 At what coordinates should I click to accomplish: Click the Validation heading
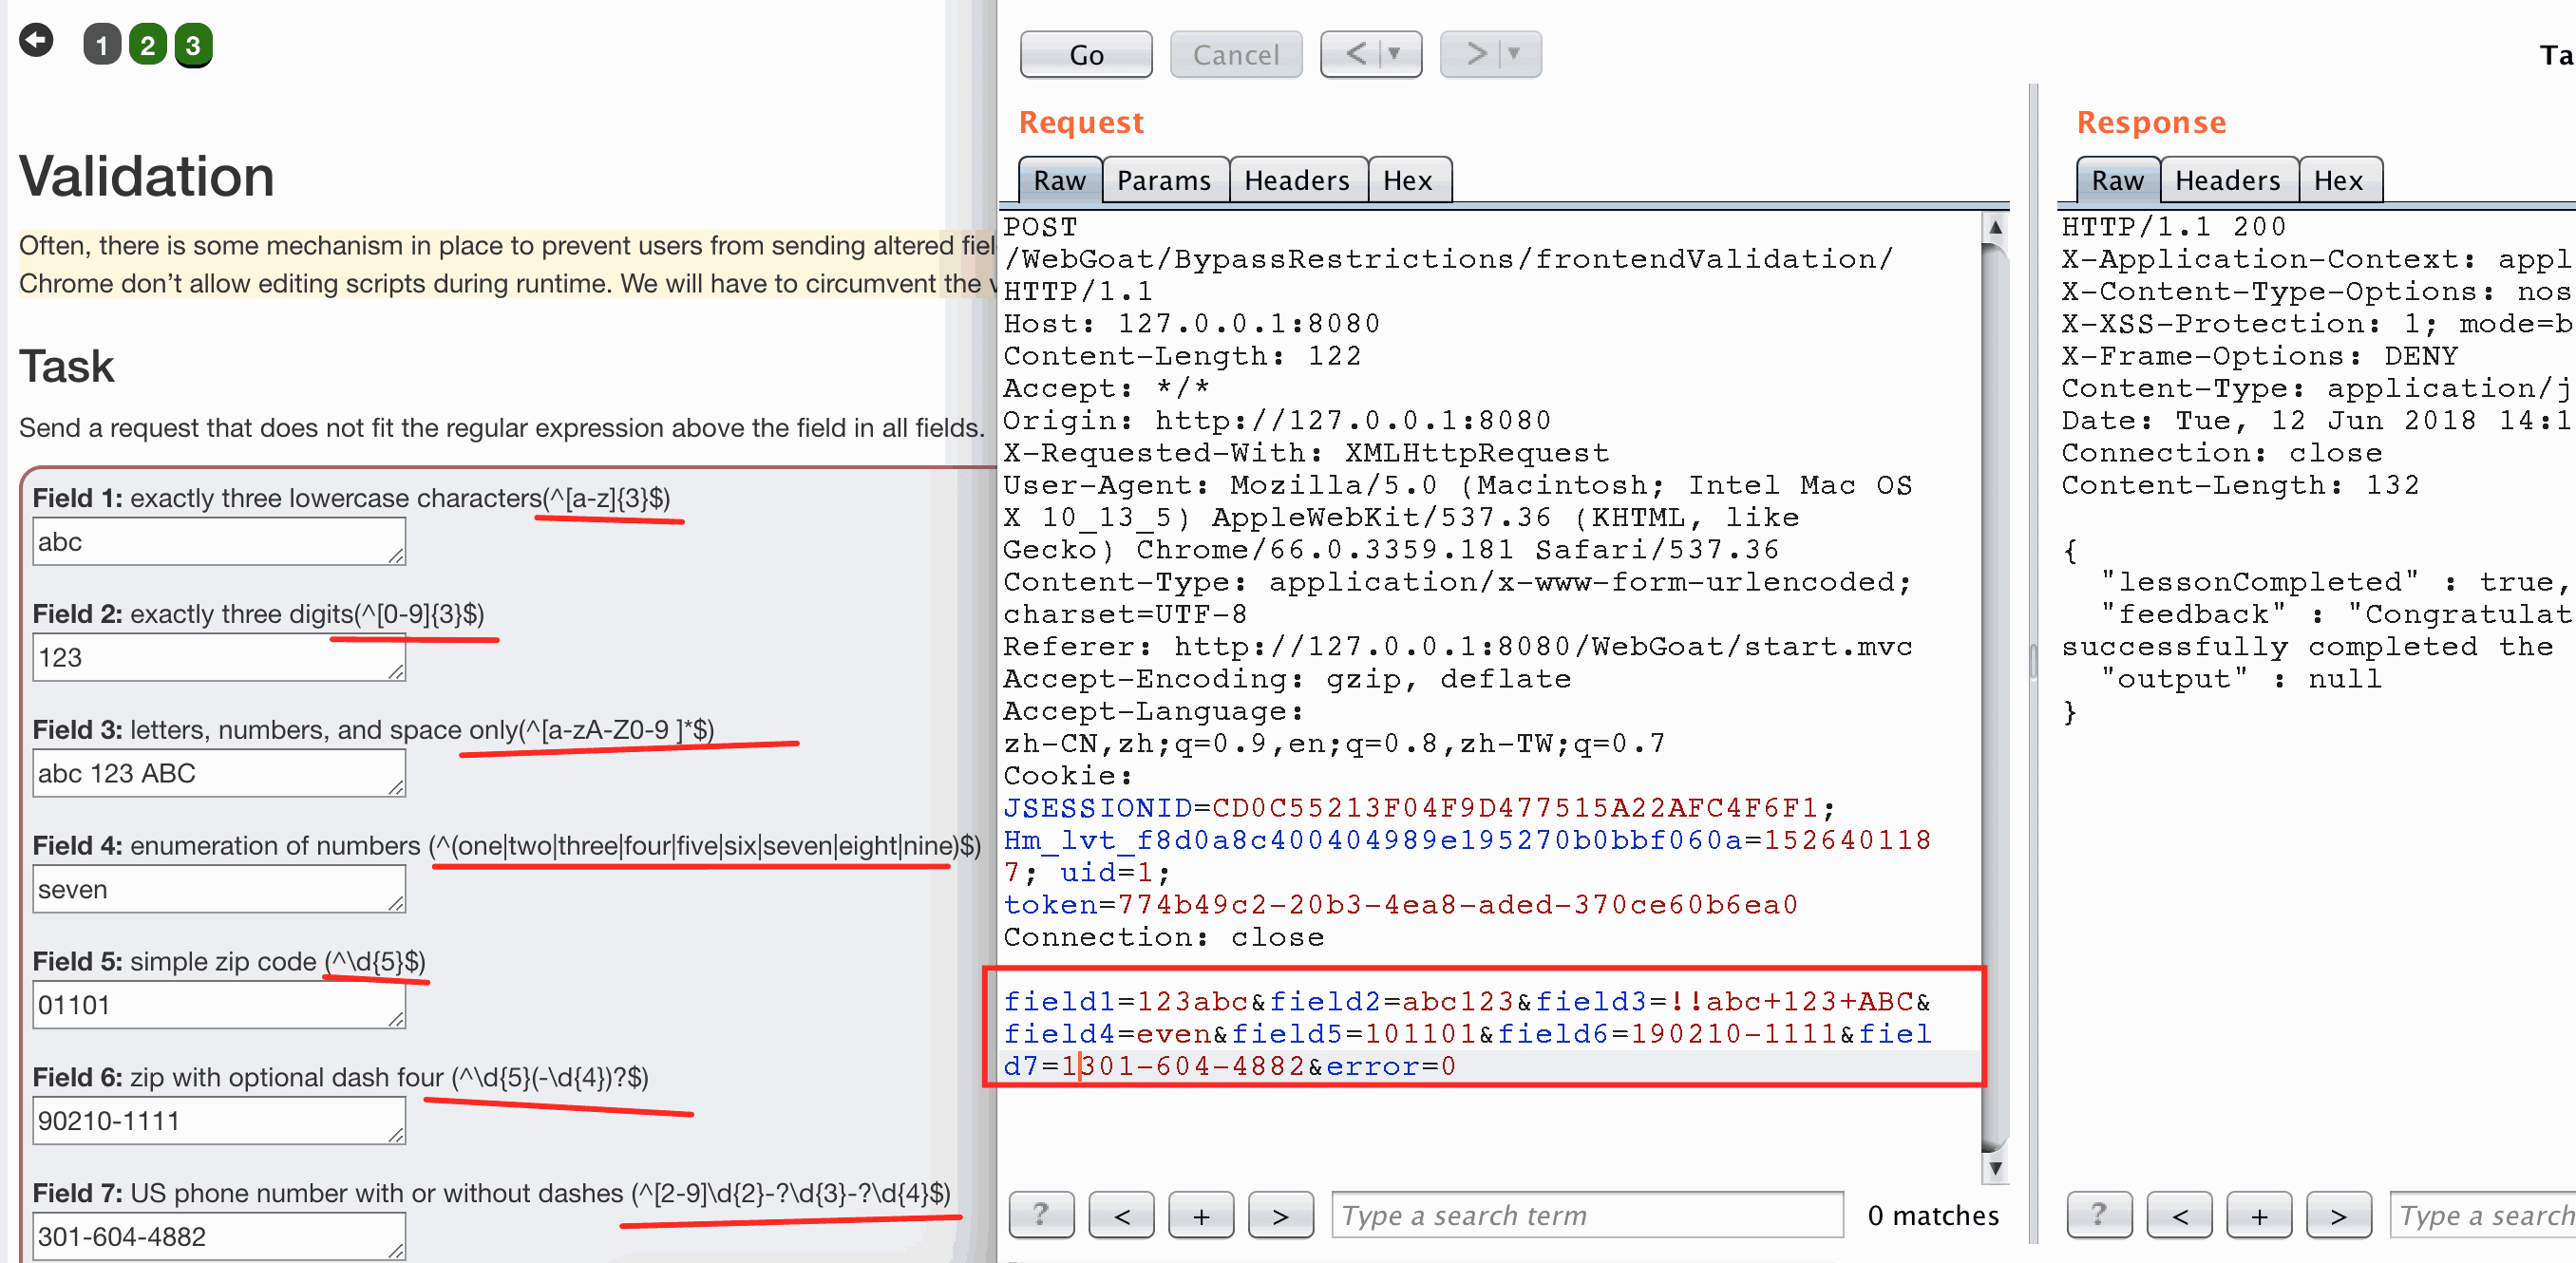146,177
